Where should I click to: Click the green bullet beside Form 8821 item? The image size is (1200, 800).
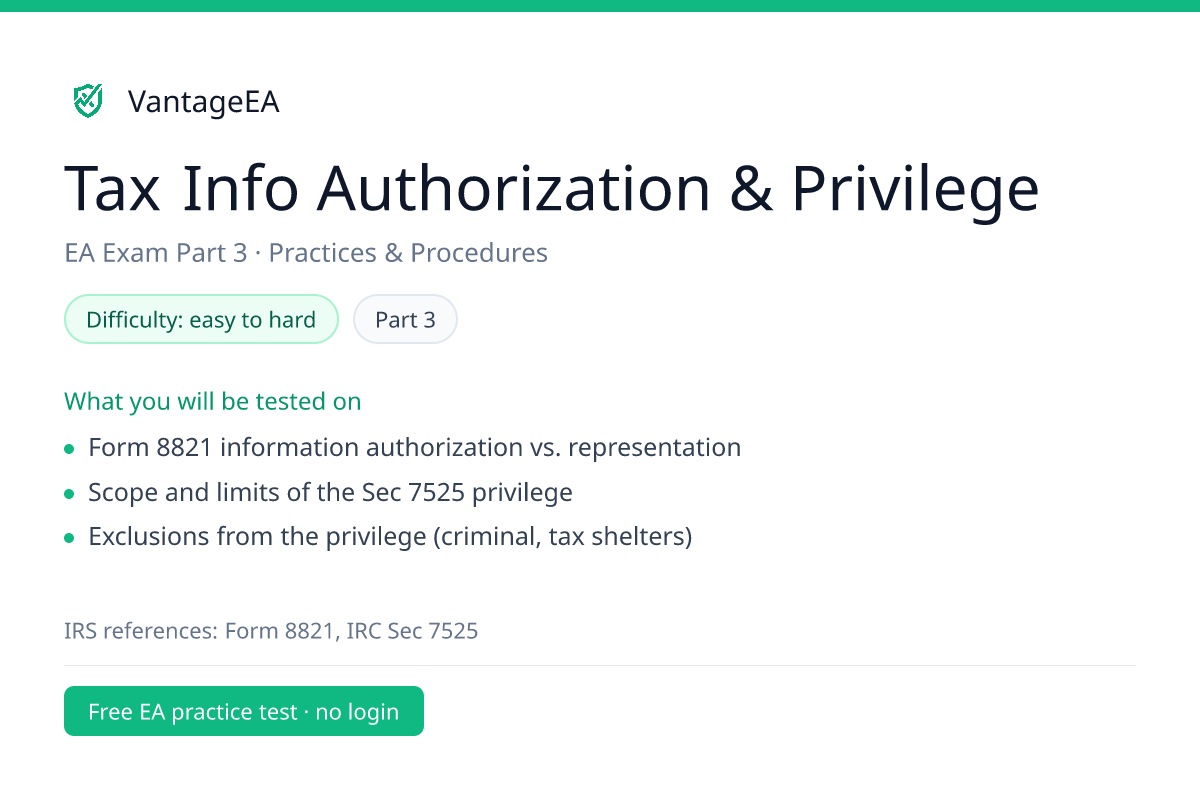click(x=69, y=449)
